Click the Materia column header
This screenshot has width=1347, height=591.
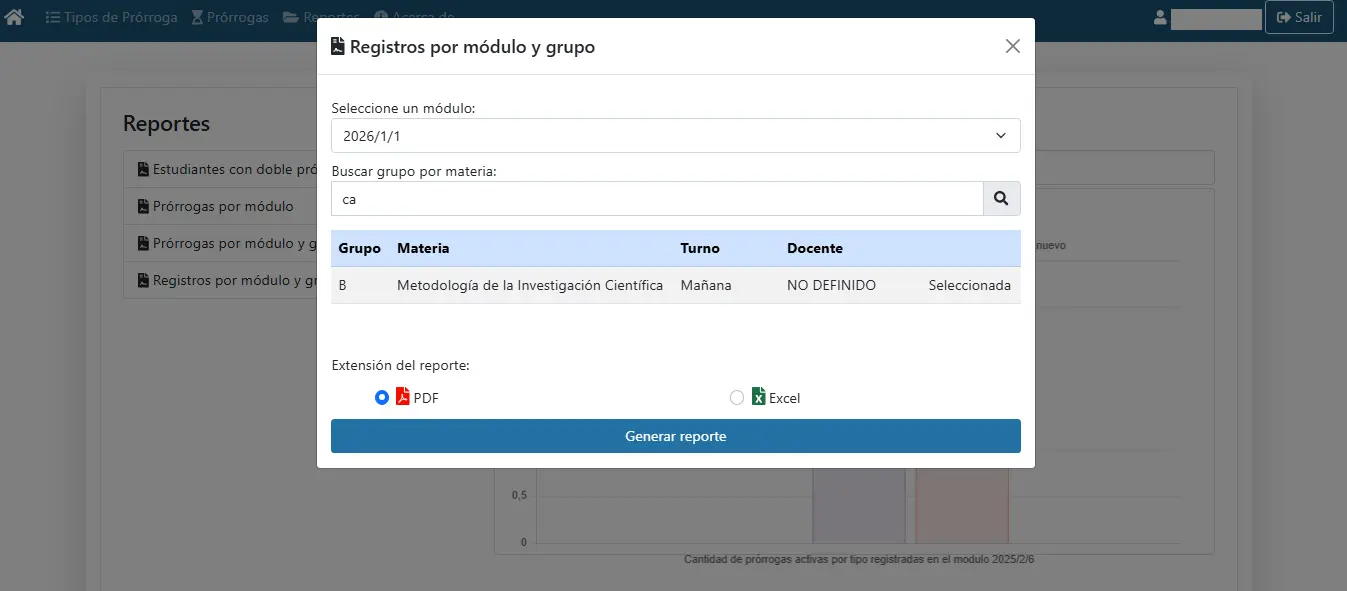423,248
